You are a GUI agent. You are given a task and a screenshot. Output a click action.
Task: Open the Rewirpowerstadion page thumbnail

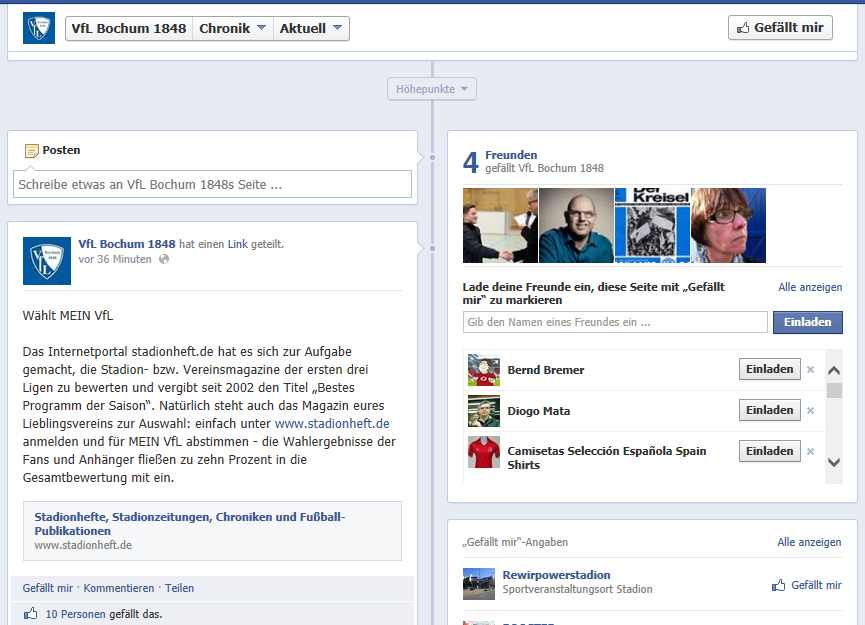[479, 584]
